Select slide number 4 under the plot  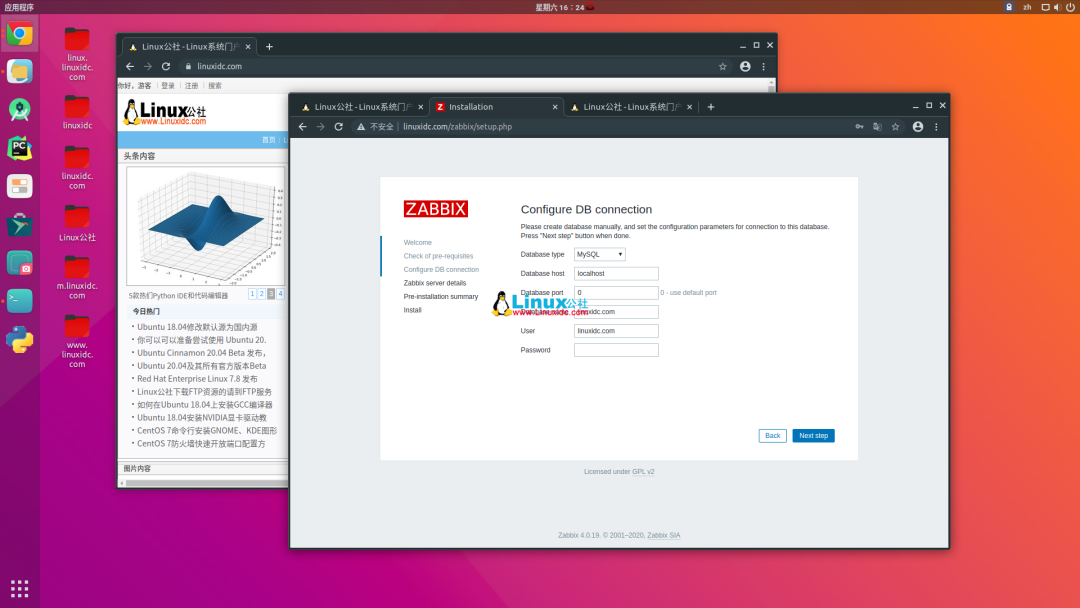coord(280,294)
